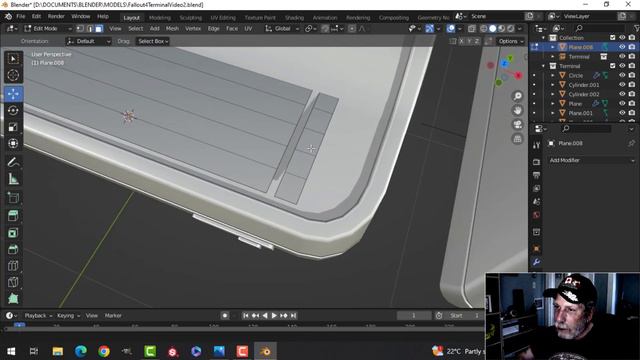Image resolution: width=640 pixels, height=360 pixels.
Task: Disable Cylinder.001 in renders camera icon
Action: point(632,84)
